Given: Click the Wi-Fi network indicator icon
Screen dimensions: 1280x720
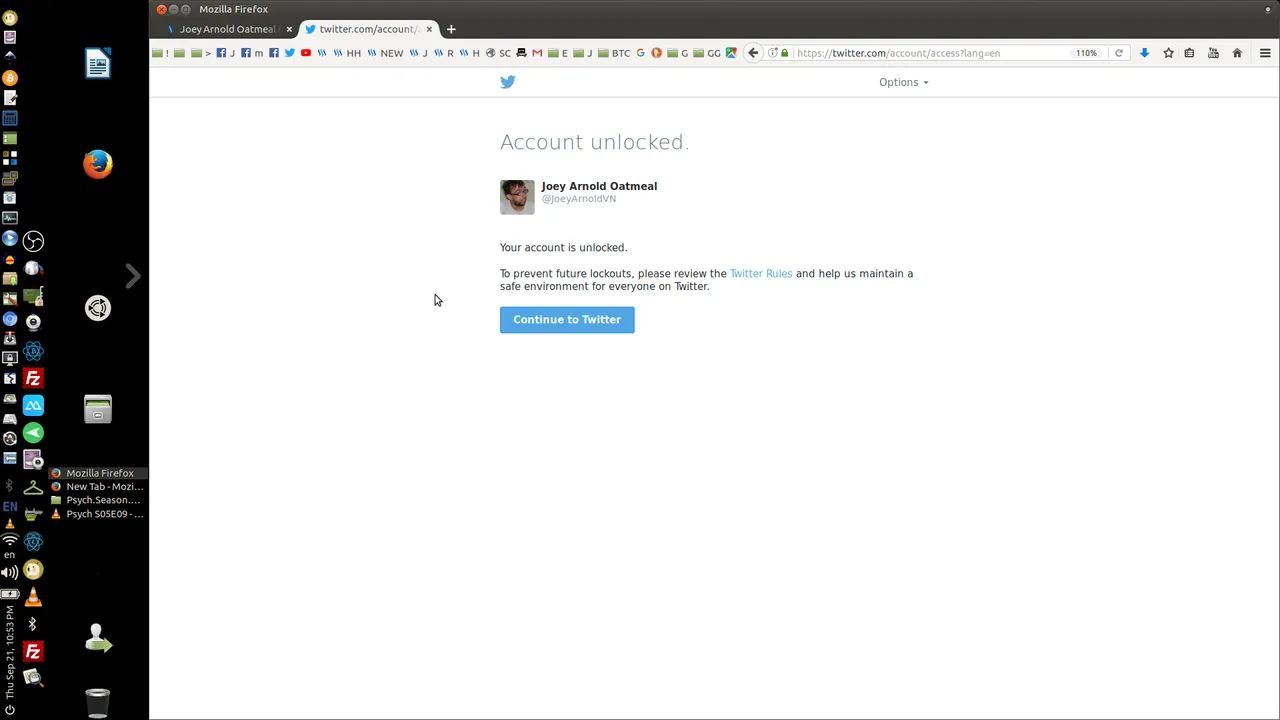Looking at the screenshot, I should coord(10,540).
